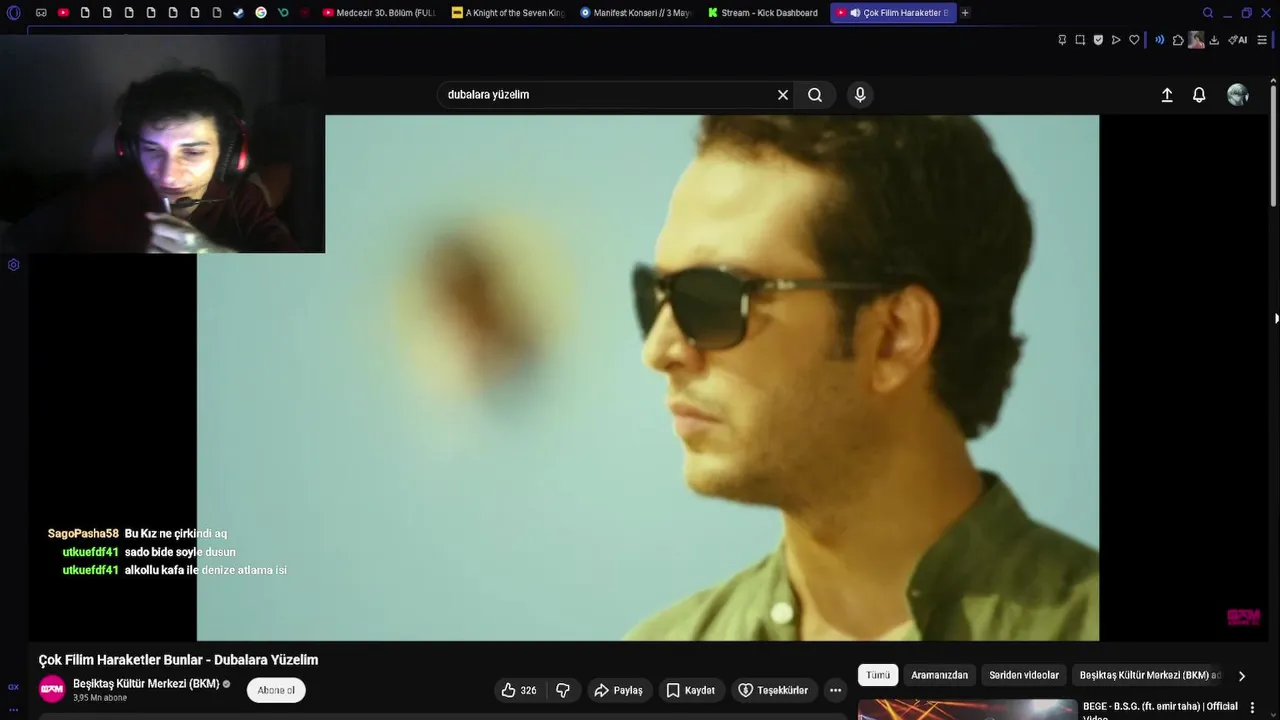Start voice search with microphone
Viewport: 1280px width, 720px height.
(x=860, y=95)
